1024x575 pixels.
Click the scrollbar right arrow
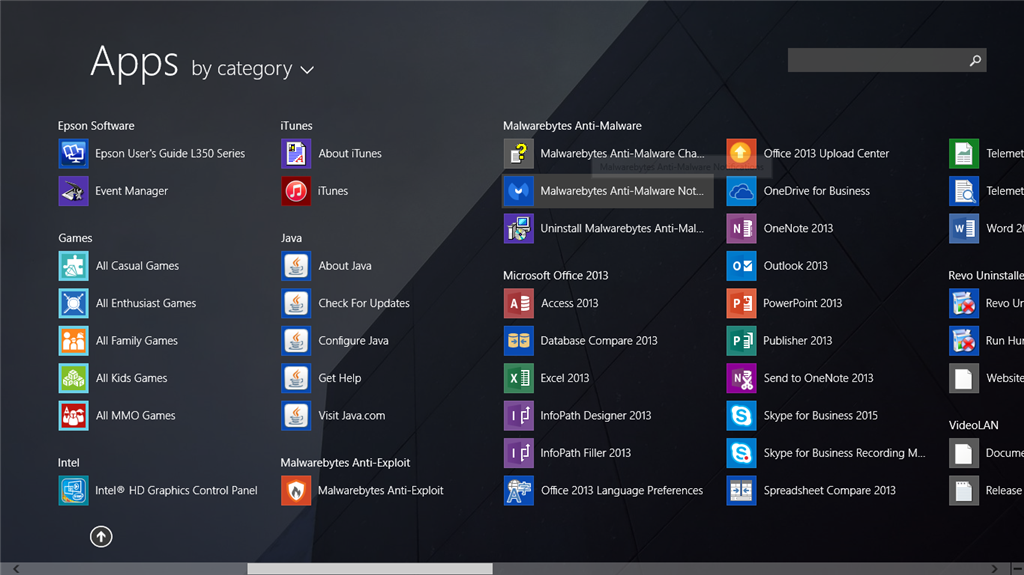[994, 569]
